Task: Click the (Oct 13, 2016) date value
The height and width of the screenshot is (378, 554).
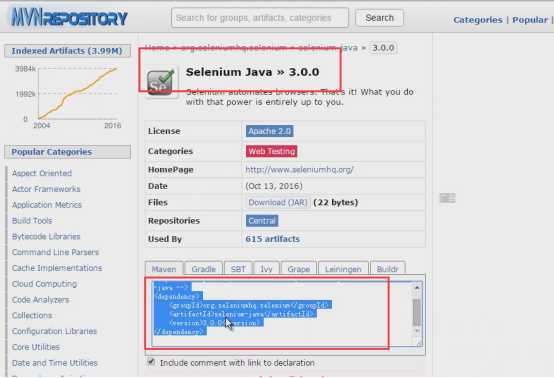Action: 274,186
